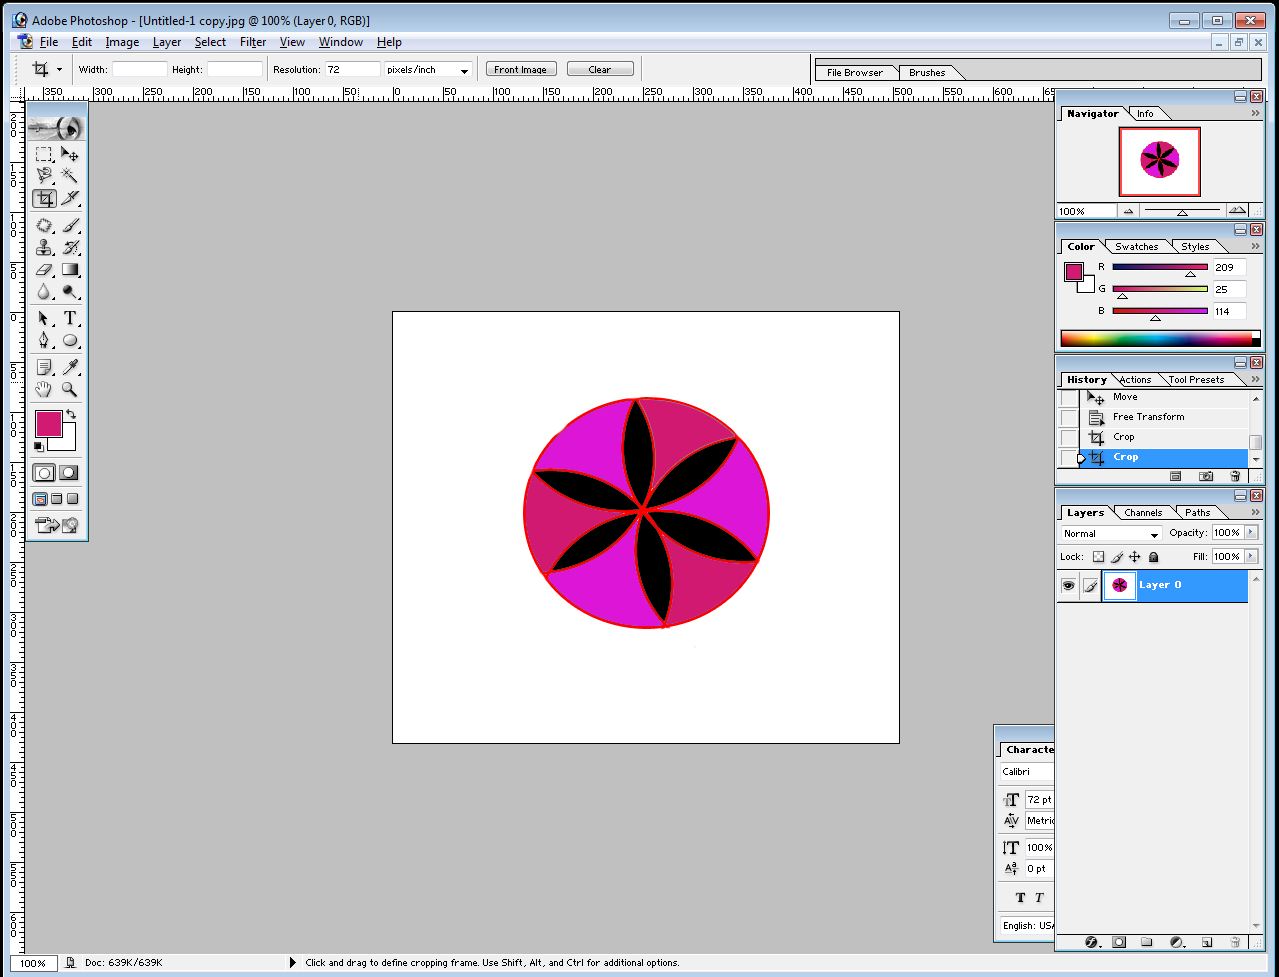The width and height of the screenshot is (1279, 977).
Task: Select the Dodge tool
Action: pos(70,292)
